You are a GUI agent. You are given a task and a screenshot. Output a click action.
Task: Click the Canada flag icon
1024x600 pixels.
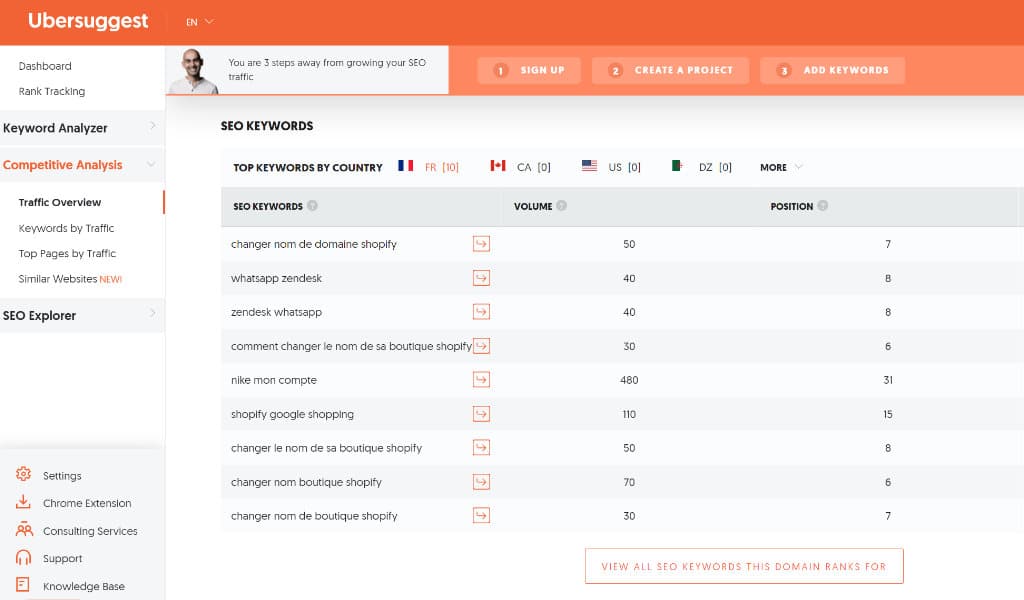coord(498,166)
